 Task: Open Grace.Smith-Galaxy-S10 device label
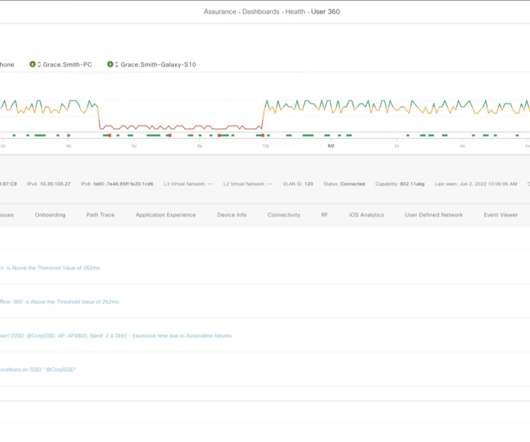coord(158,65)
